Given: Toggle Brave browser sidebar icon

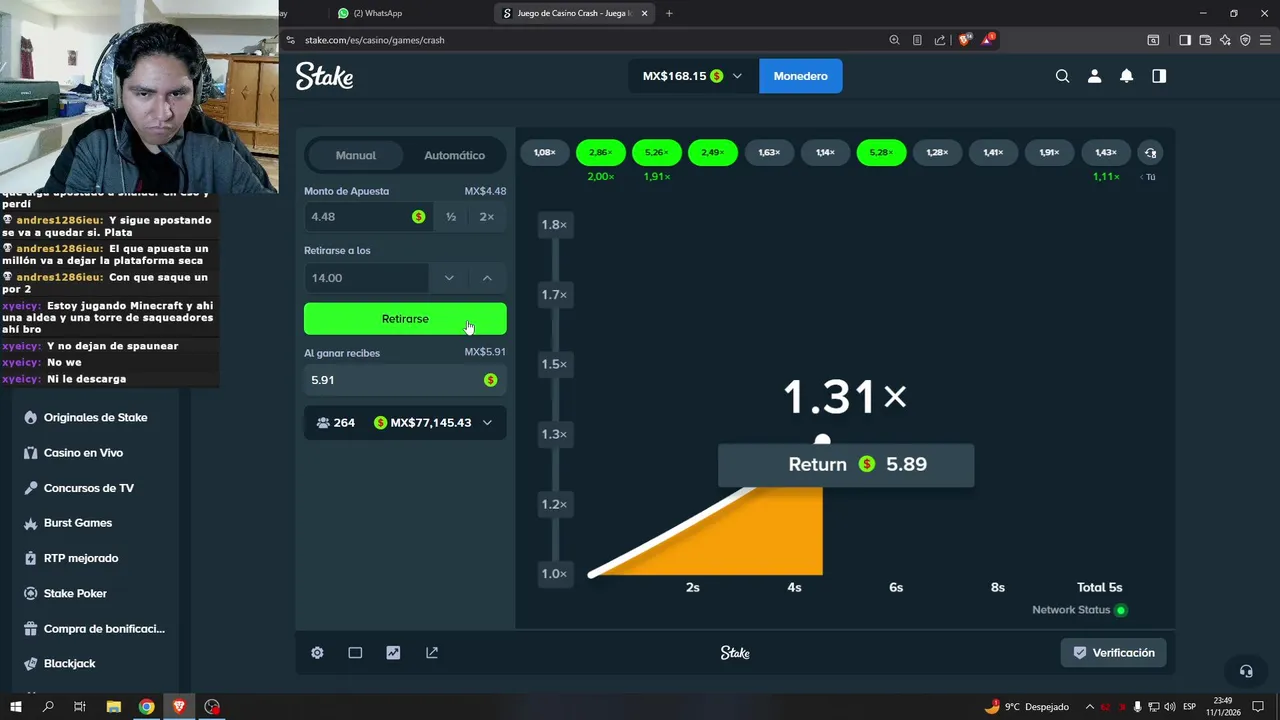Looking at the screenshot, I should click(x=1185, y=40).
